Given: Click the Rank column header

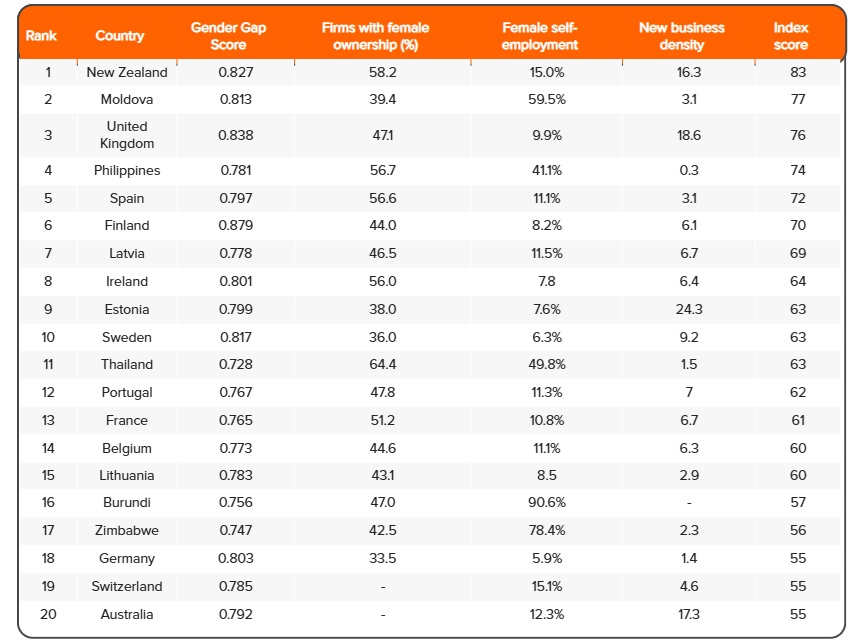Looking at the screenshot, I should pyautogui.click(x=42, y=36).
